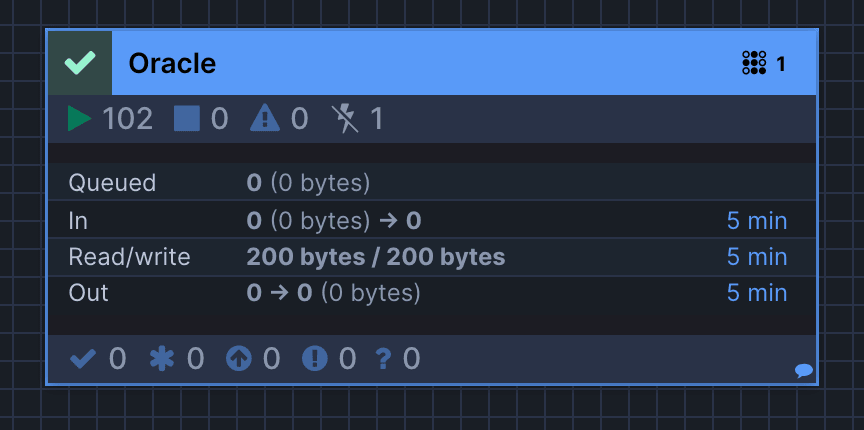Click the question mark icon
This screenshot has width=864, height=430.
pyautogui.click(x=384, y=359)
